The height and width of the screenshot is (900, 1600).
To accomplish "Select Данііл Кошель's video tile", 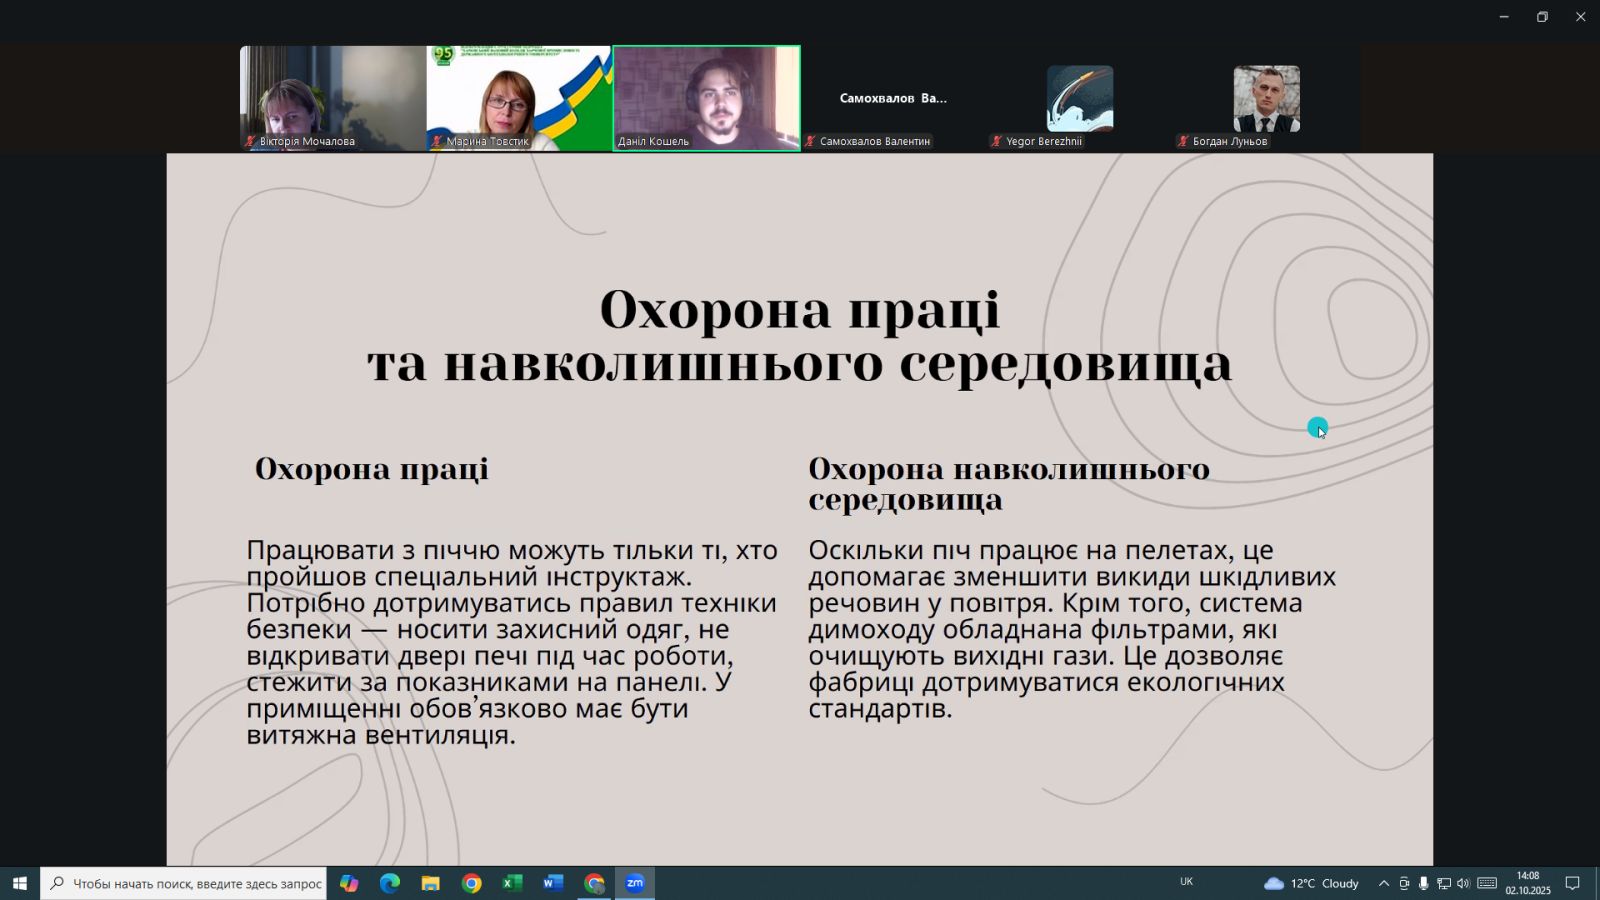I will pyautogui.click(x=706, y=98).
